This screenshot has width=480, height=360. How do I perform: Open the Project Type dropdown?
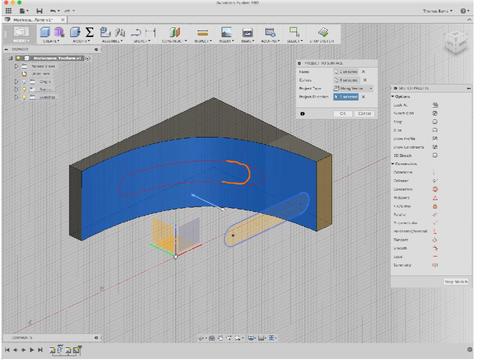(x=353, y=88)
